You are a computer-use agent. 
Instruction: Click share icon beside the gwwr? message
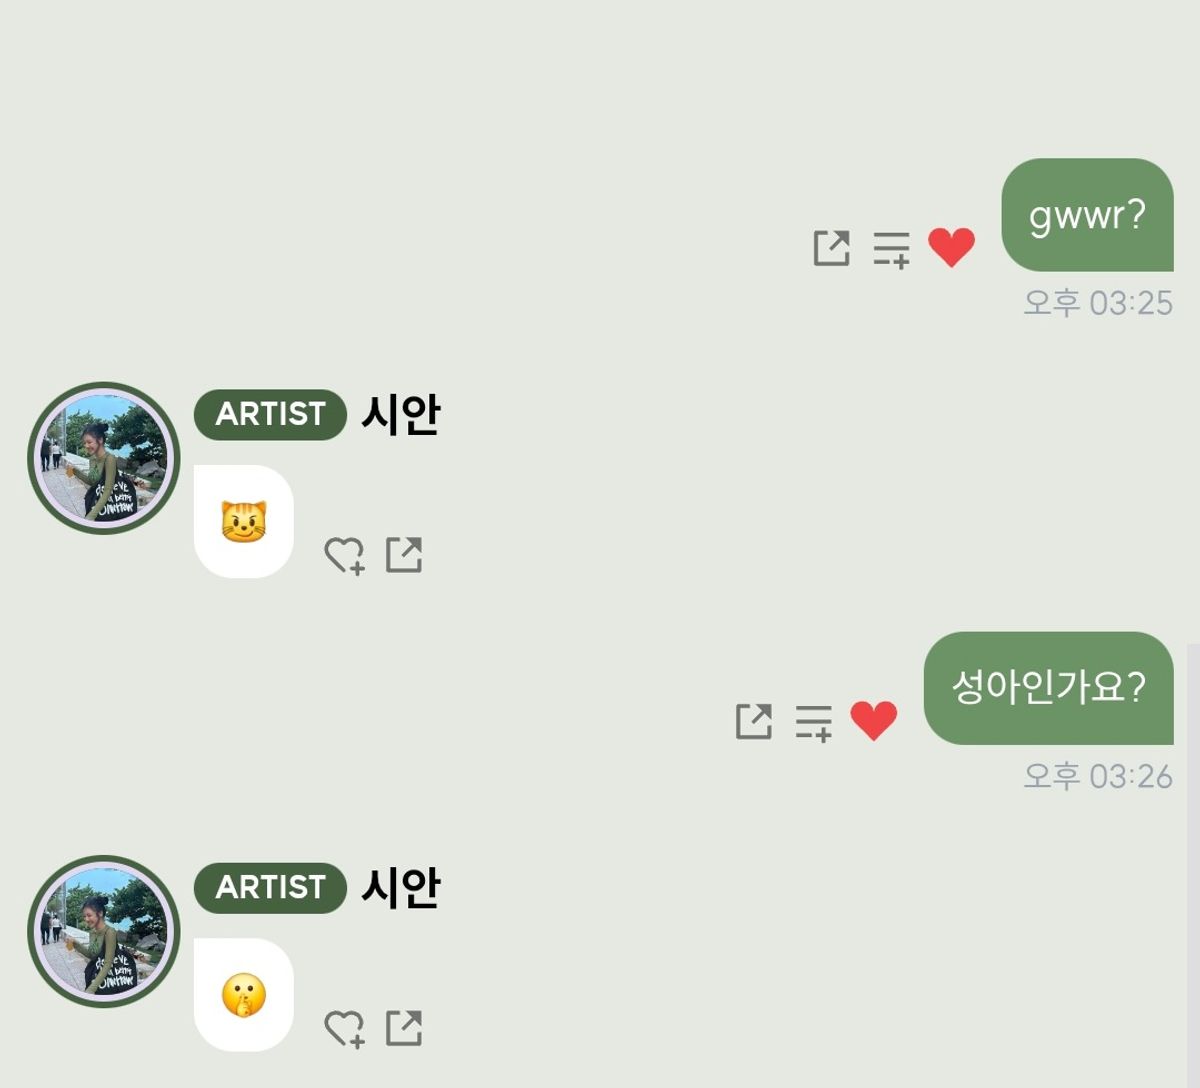click(x=831, y=248)
